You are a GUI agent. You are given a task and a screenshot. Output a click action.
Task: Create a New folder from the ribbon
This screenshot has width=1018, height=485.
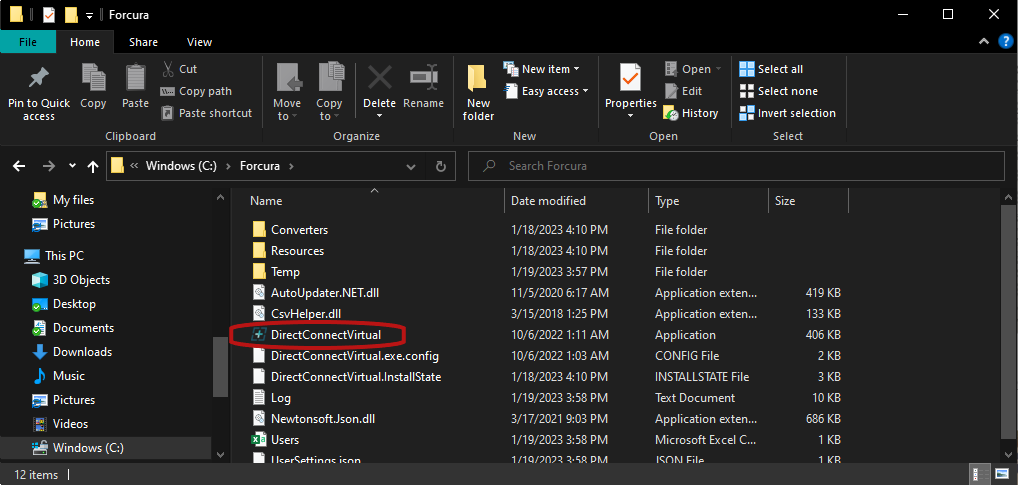(478, 92)
